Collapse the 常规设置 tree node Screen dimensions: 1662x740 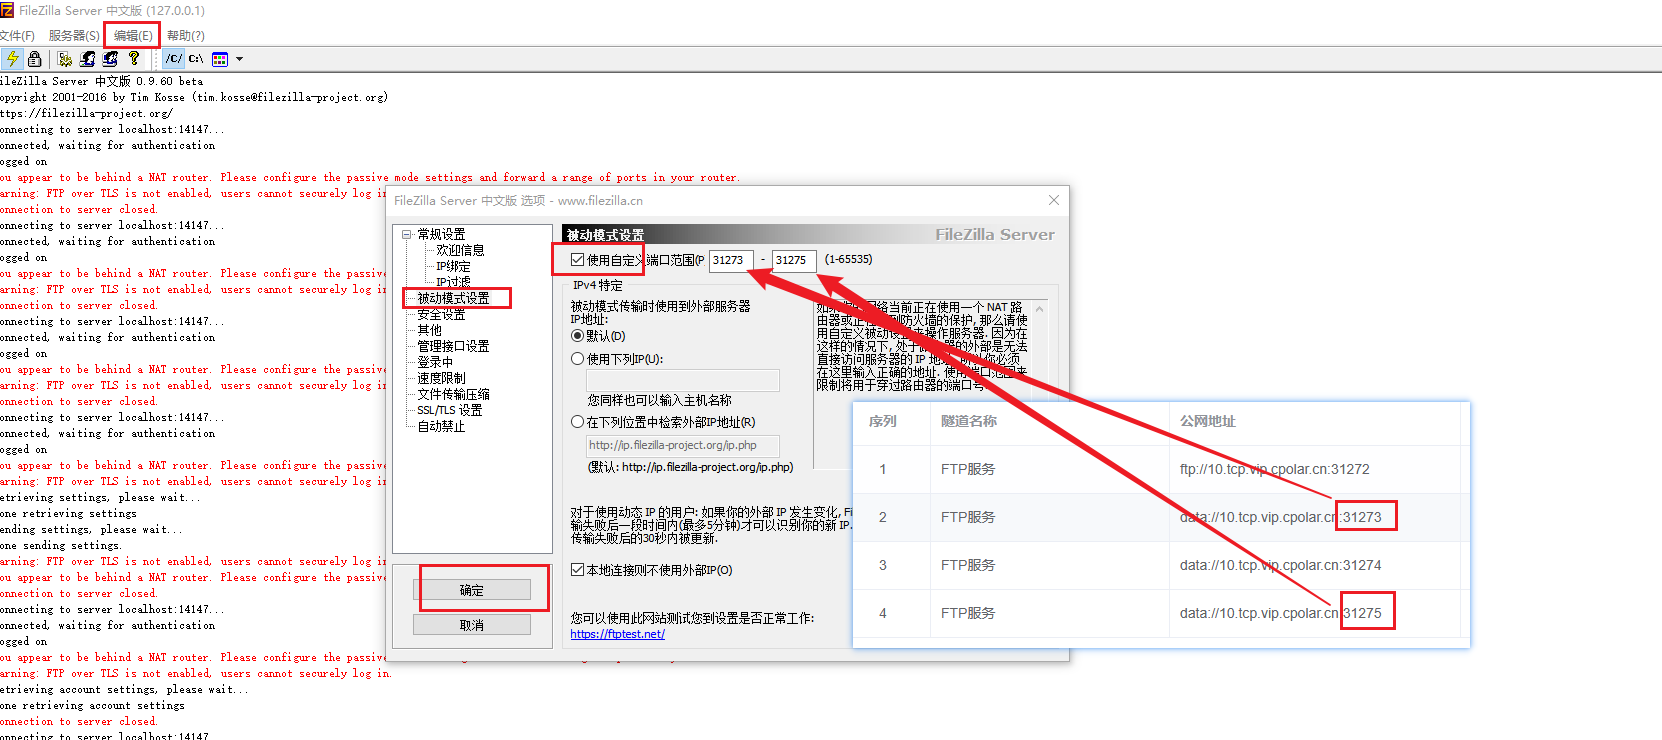[x=407, y=235]
